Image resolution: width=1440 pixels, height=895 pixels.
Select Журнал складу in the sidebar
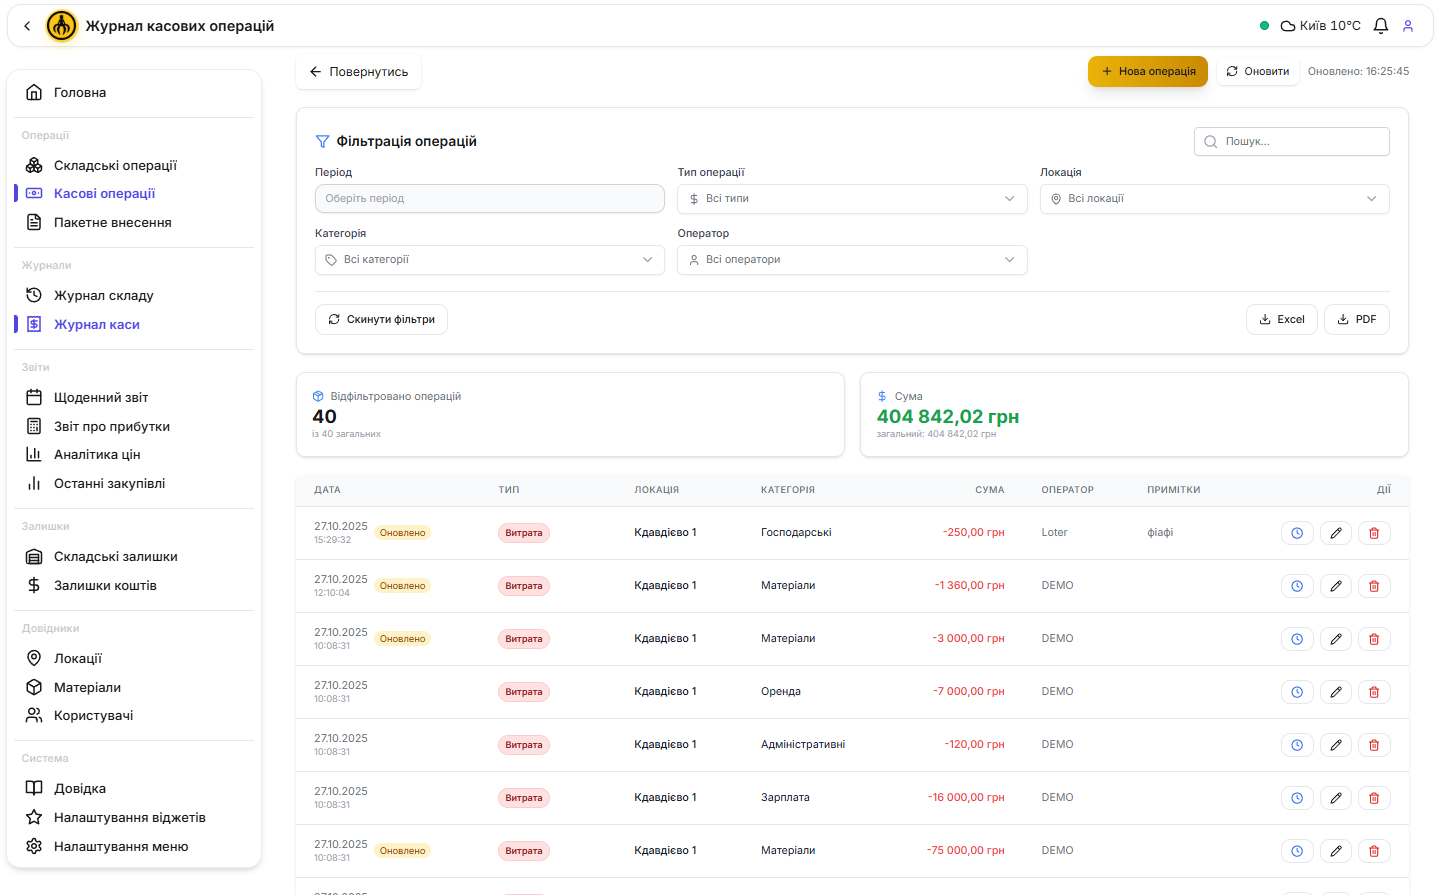[106, 295]
